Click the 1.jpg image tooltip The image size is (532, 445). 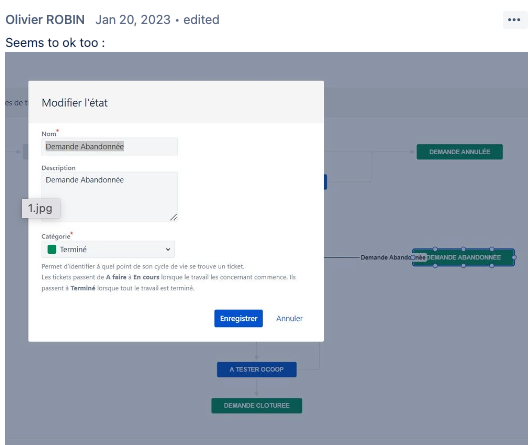coord(41,208)
